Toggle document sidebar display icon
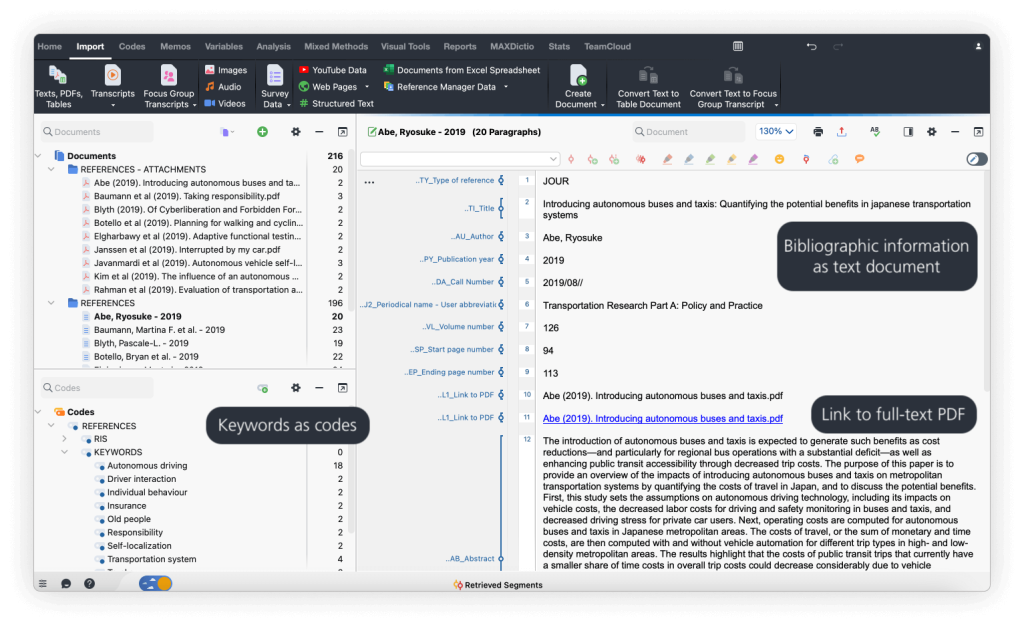Screen dimensions: 1024x625 pos(908,132)
